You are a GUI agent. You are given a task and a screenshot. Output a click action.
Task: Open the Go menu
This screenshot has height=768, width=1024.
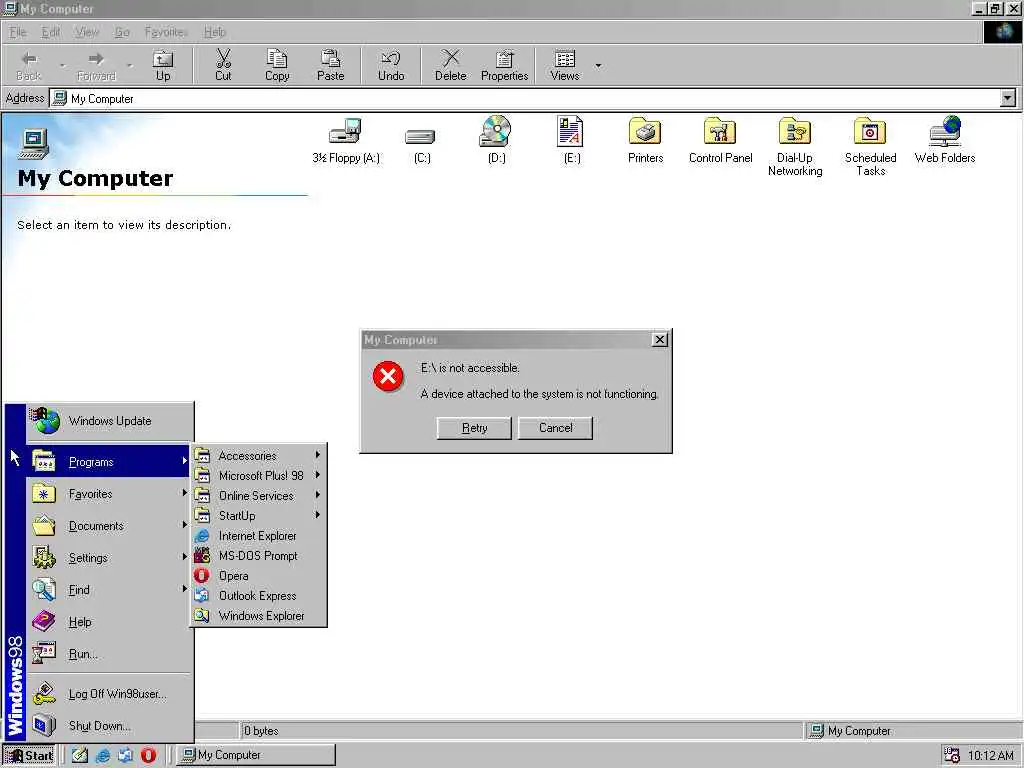tap(122, 32)
